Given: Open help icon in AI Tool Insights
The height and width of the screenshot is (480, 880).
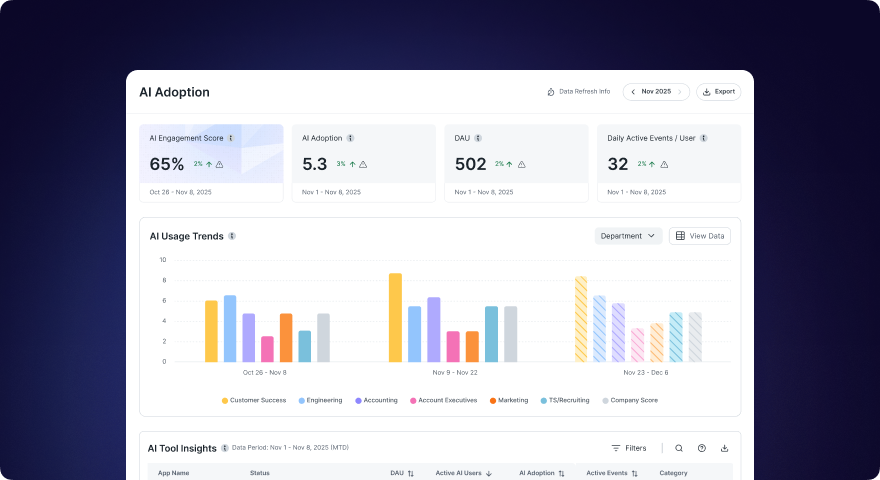Looking at the screenshot, I should click(702, 449).
